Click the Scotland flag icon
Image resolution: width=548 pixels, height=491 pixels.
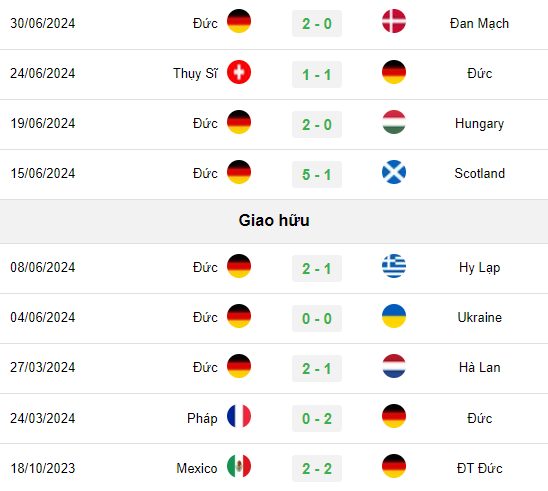pyautogui.click(x=394, y=172)
